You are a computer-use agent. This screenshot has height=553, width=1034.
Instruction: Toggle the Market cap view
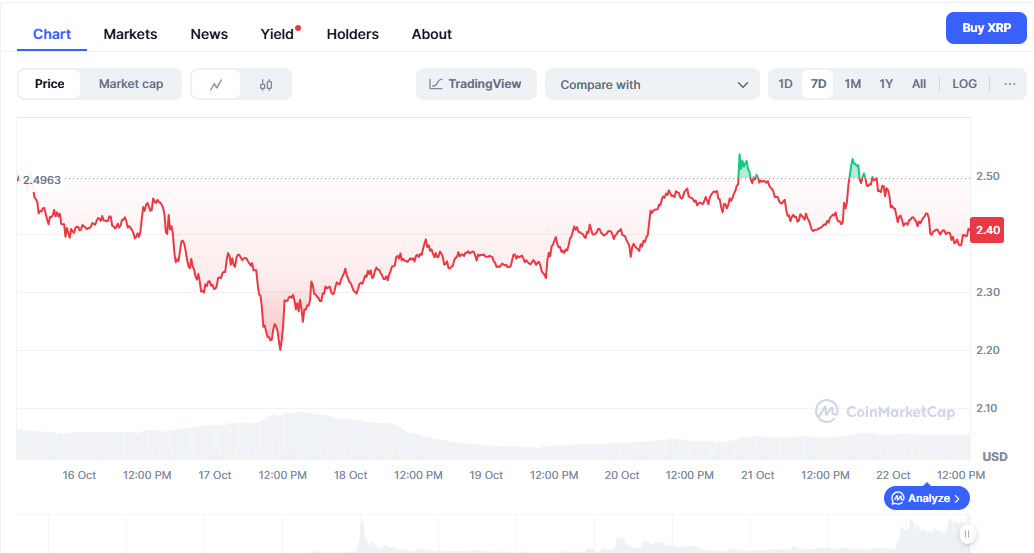point(131,84)
